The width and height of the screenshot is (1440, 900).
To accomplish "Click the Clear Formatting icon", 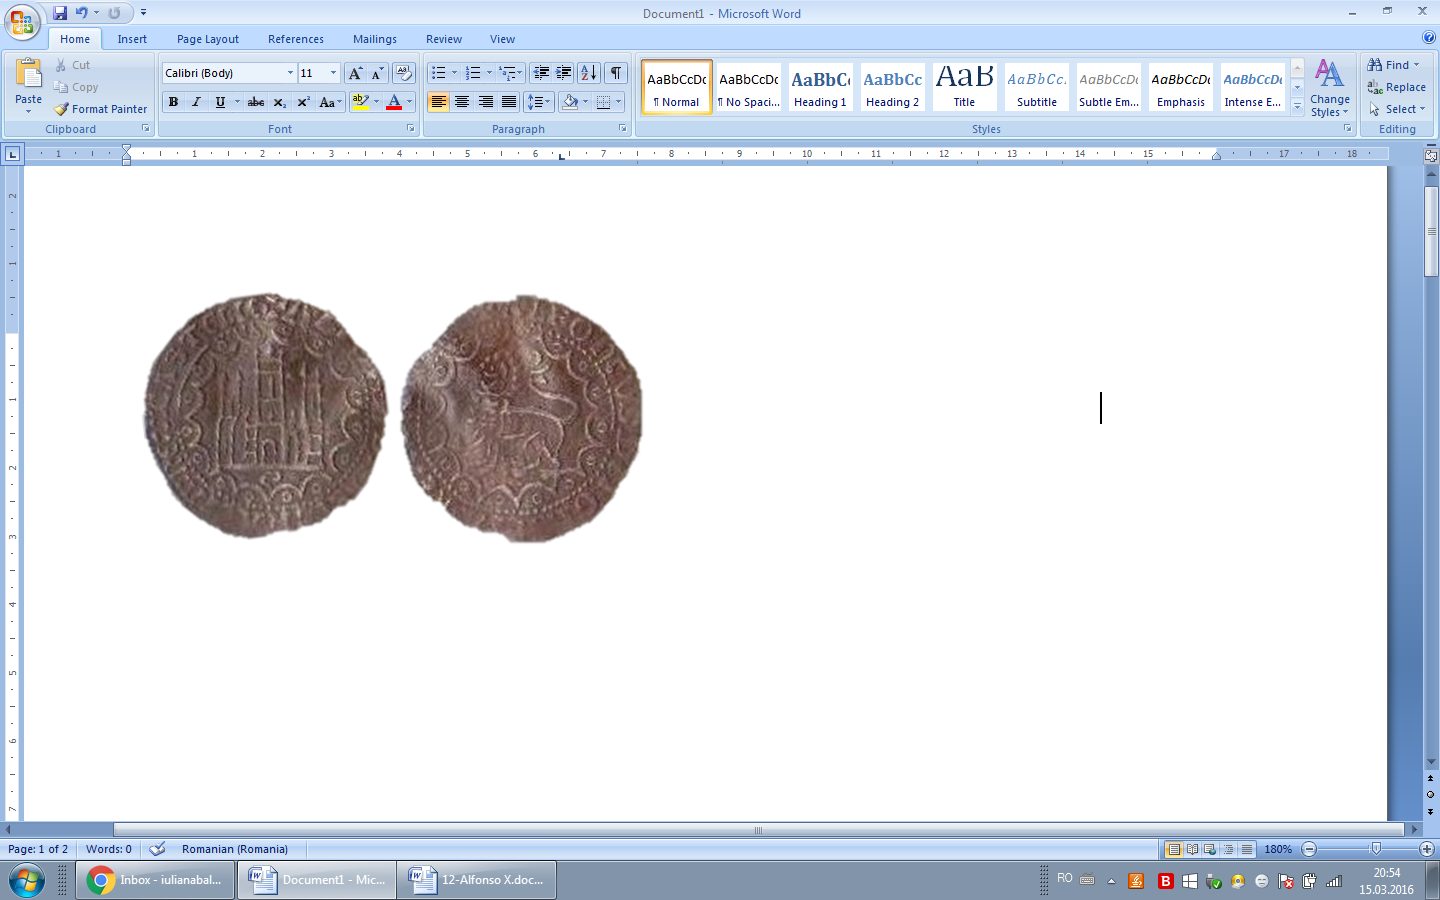I will 404,73.
